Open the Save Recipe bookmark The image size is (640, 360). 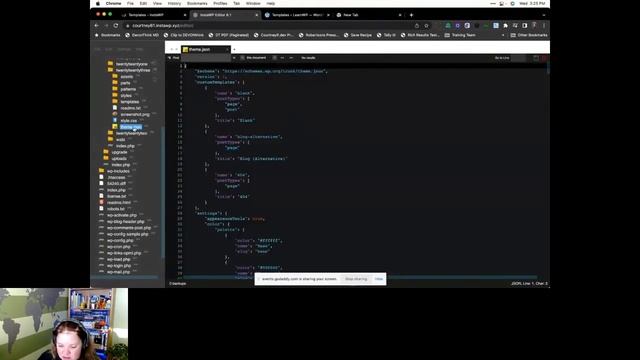[358, 35]
